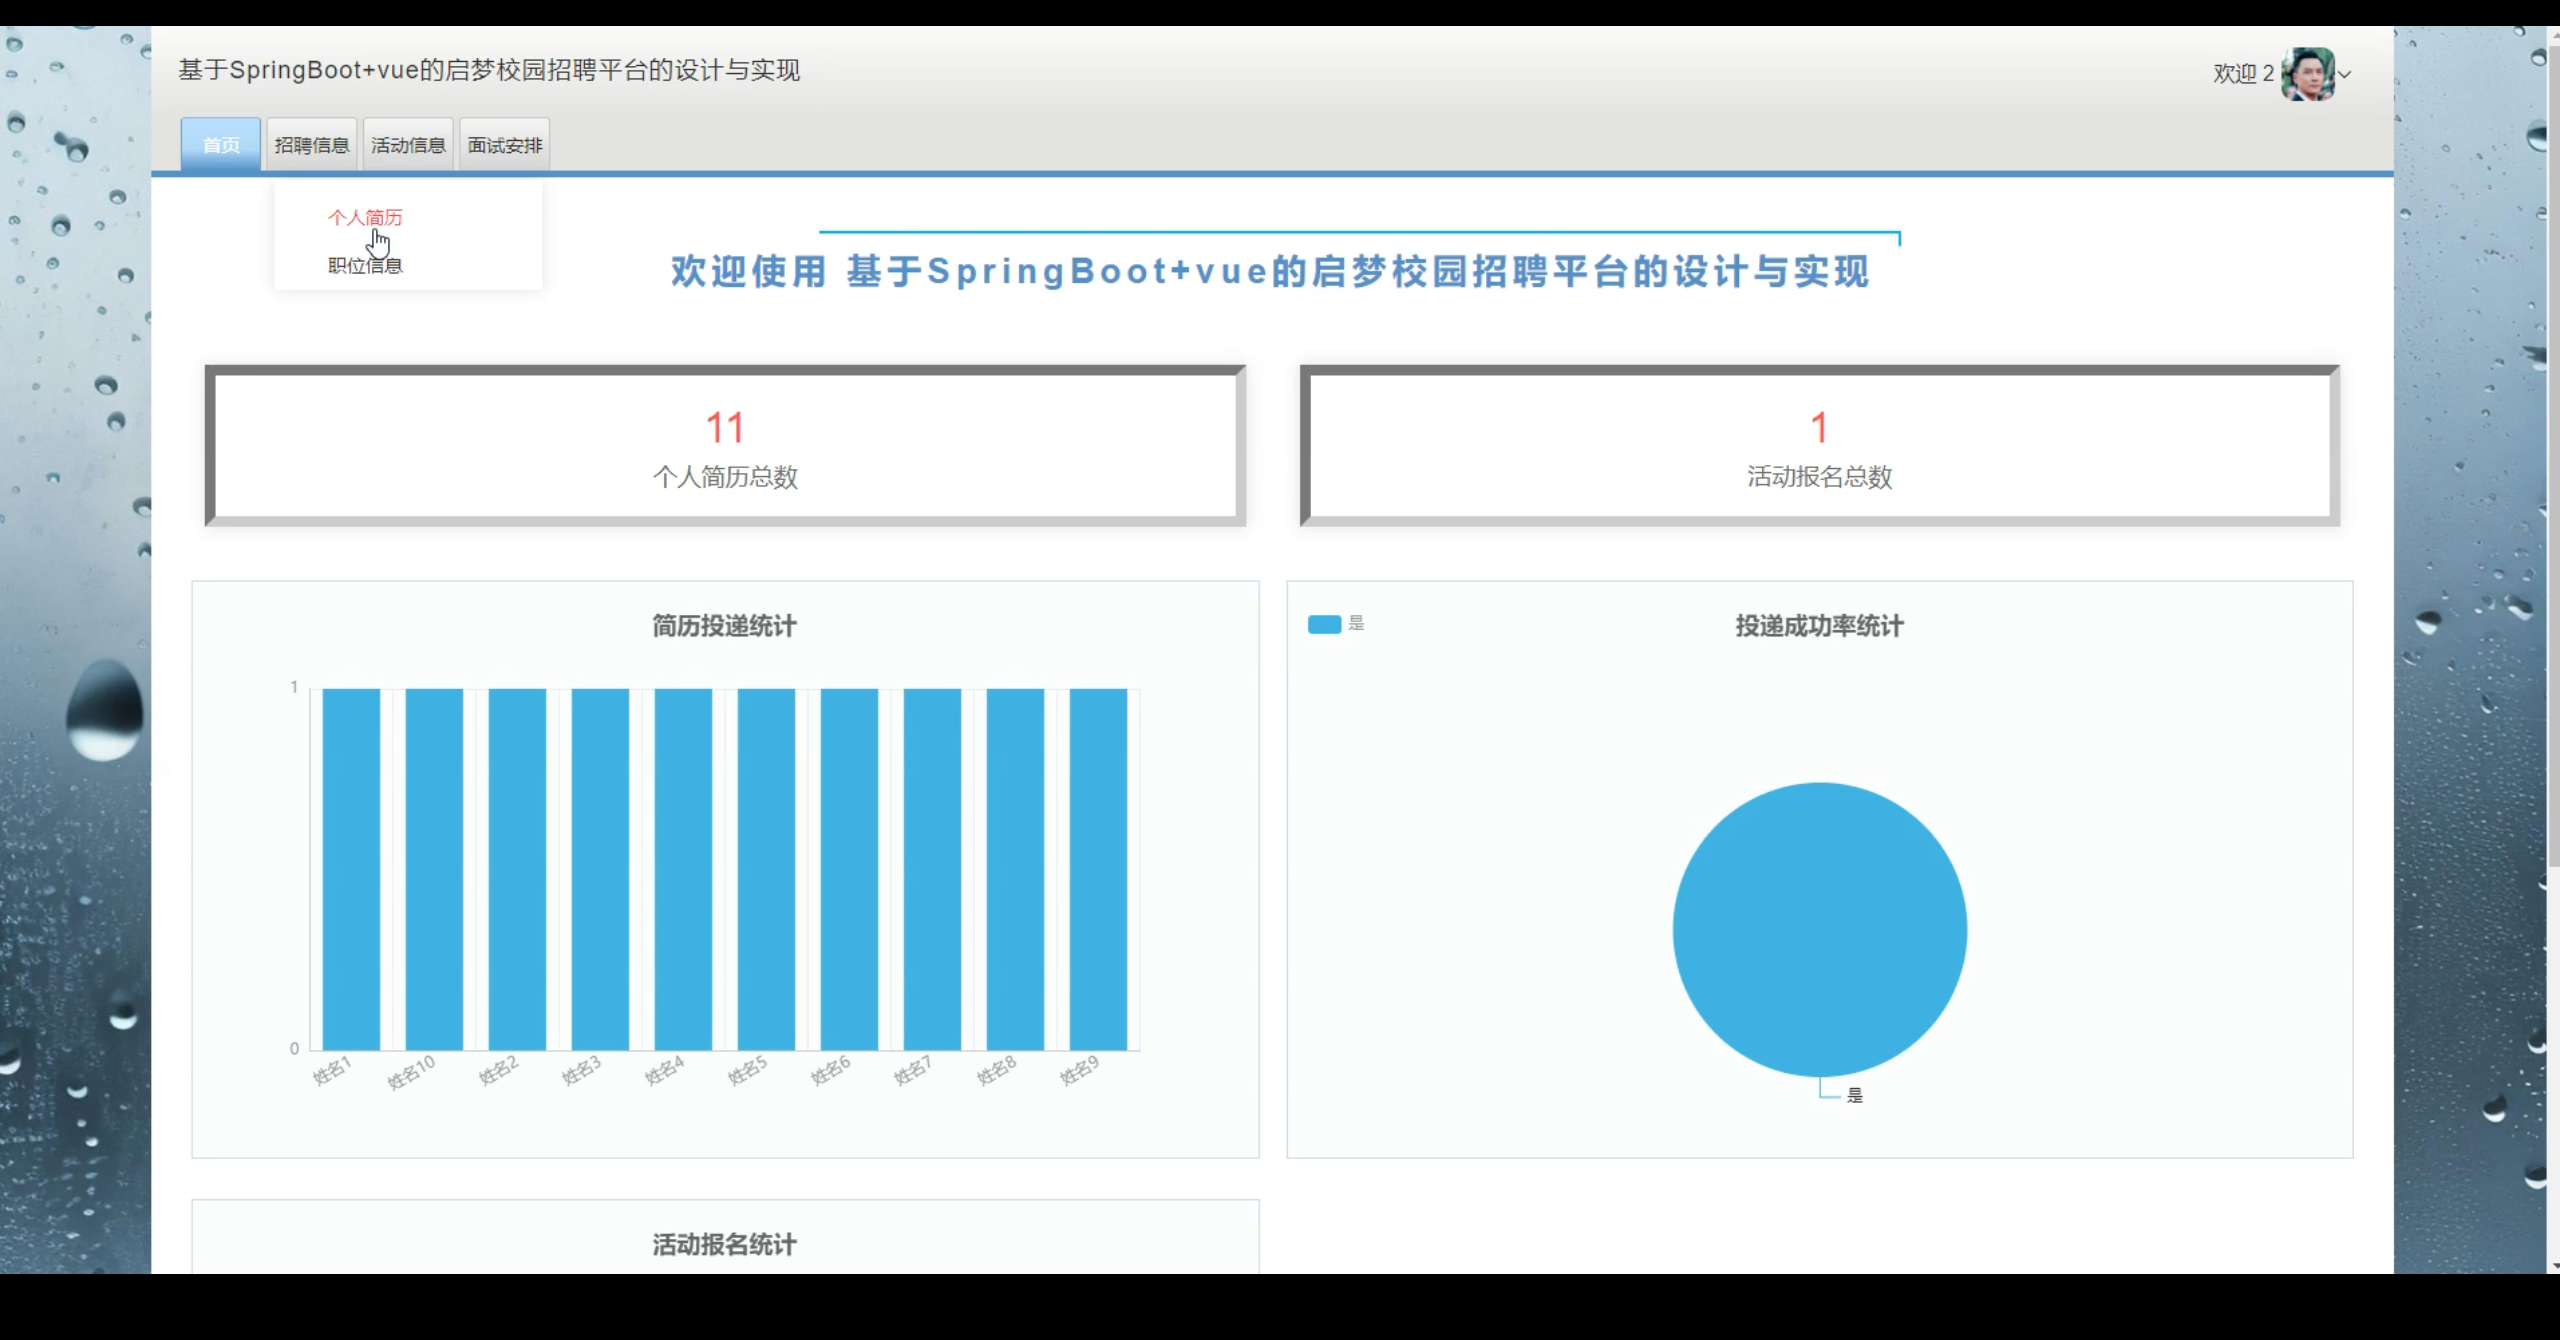2560x1340 pixels.
Task: Select 个人简历 from the dropdown menu
Action: pos(365,217)
